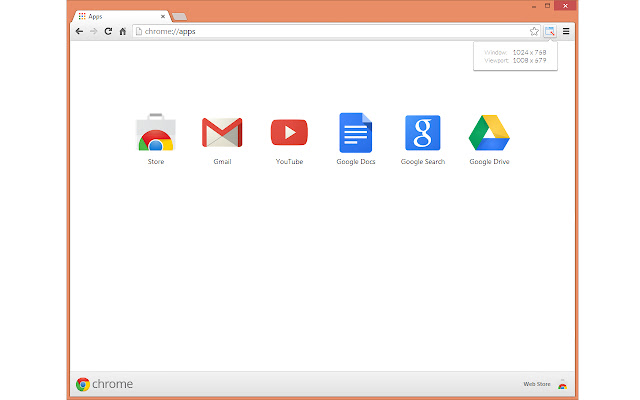This screenshot has width=640, height=400.
Task: Go back with the back arrow
Action: 79,31
